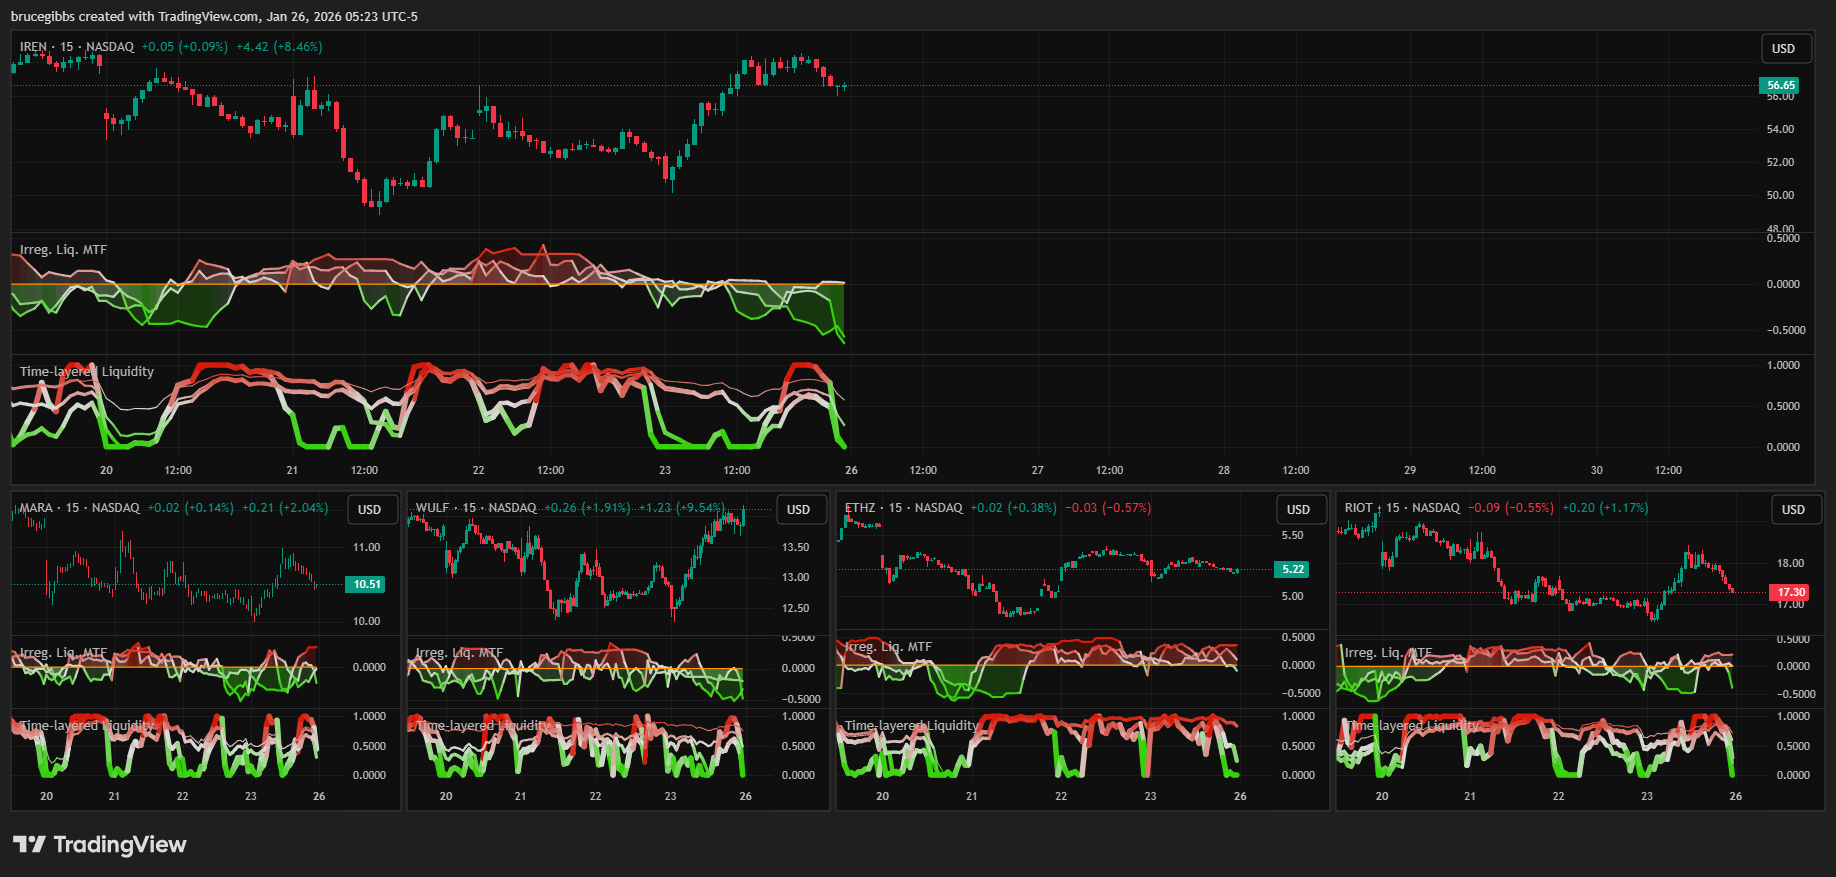Image resolution: width=1836 pixels, height=877 pixels.
Task: Open the USD currency selector on WULF chart
Action: pos(798,510)
